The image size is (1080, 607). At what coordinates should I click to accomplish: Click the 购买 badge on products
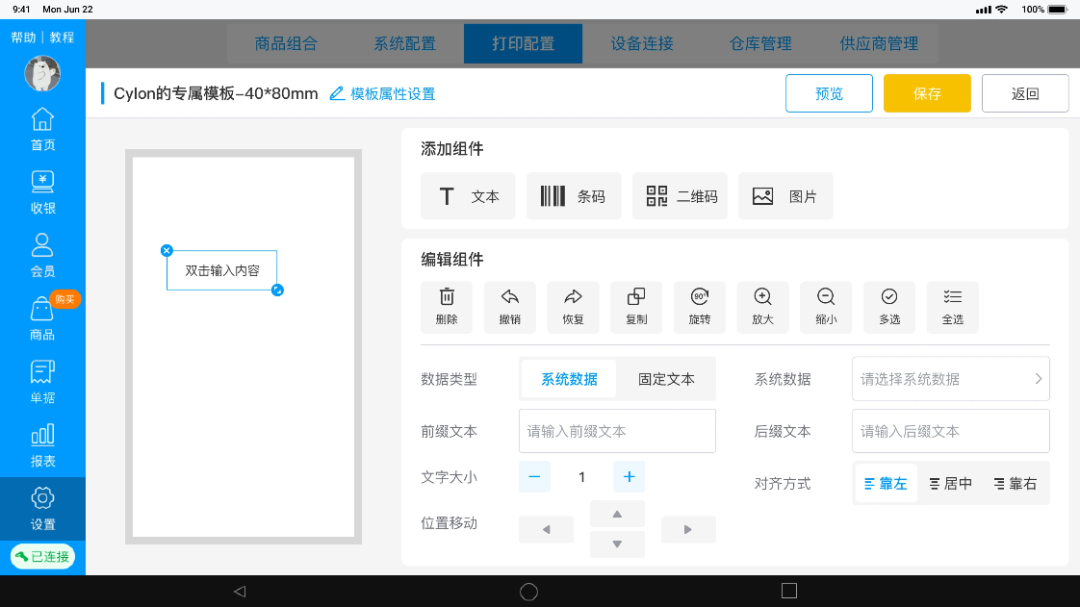click(x=65, y=299)
